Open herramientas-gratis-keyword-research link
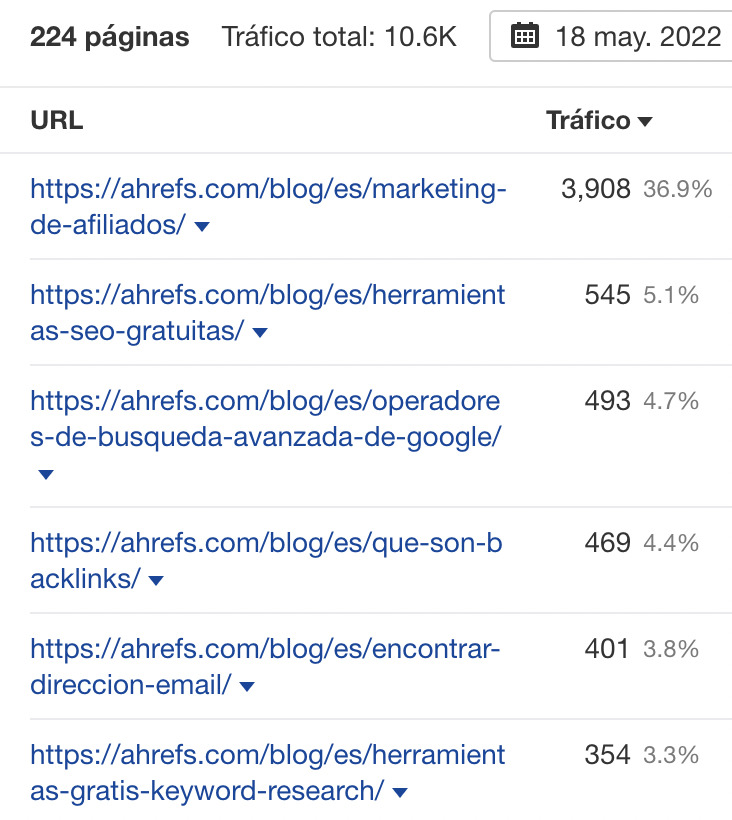Screen dimensions: 732x820 (x=267, y=773)
